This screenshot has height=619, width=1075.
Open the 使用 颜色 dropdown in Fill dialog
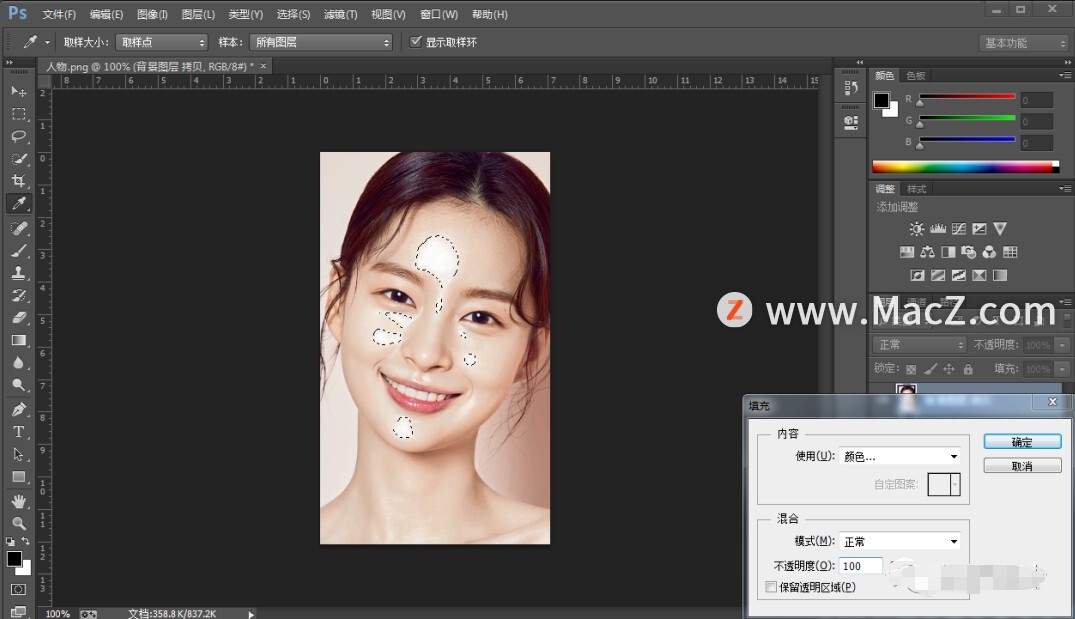pyautogui.click(x=899, y=457)
